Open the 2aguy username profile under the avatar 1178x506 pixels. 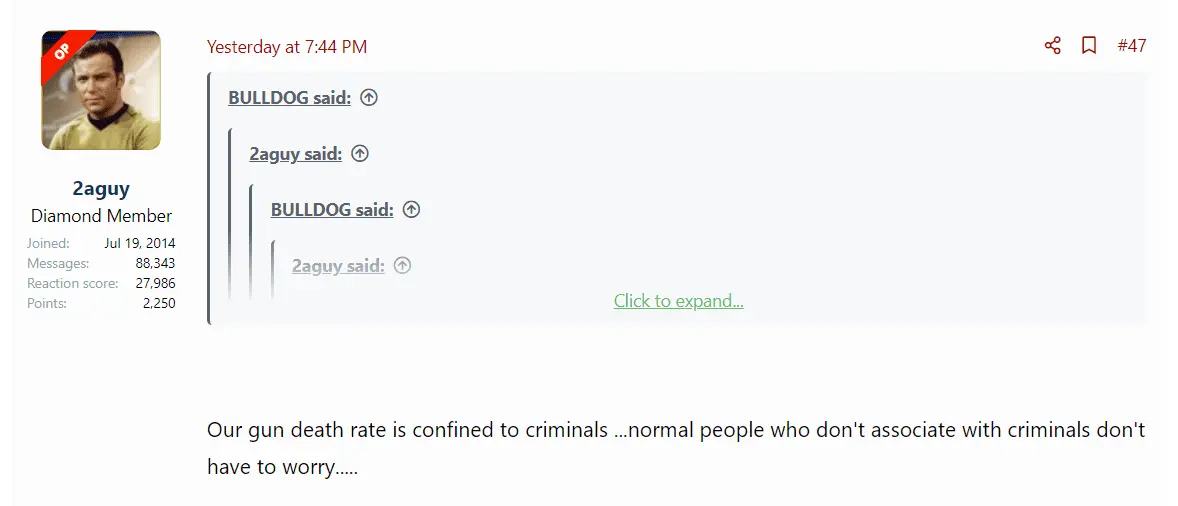pyautogui.click(x=101, y=188)
